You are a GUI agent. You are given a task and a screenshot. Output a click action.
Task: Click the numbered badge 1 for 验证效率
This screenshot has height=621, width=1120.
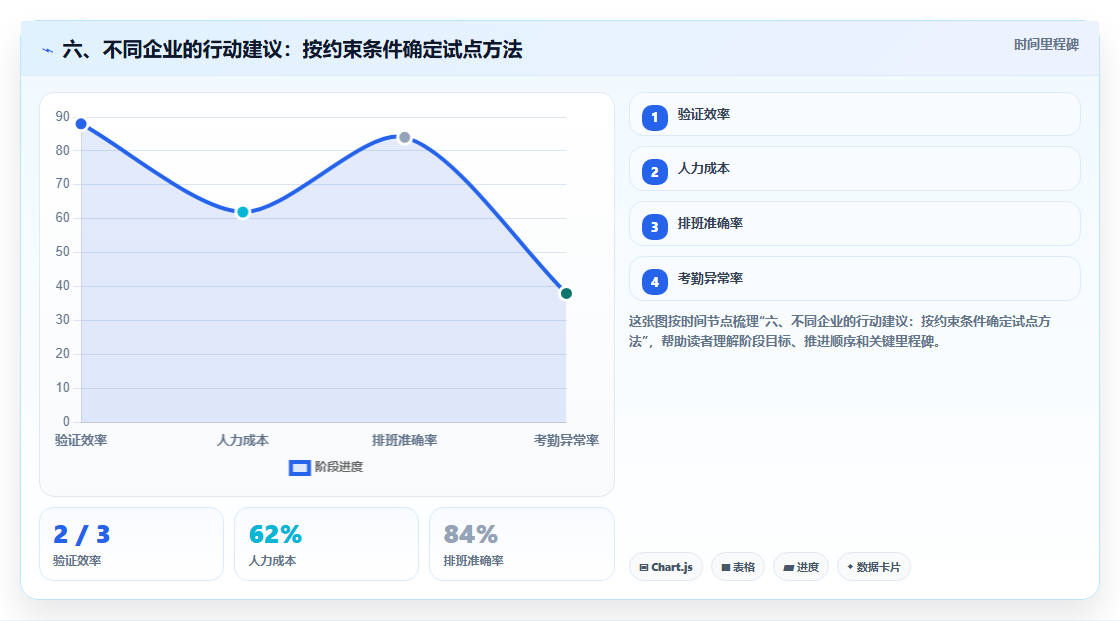tap(654, 117)
